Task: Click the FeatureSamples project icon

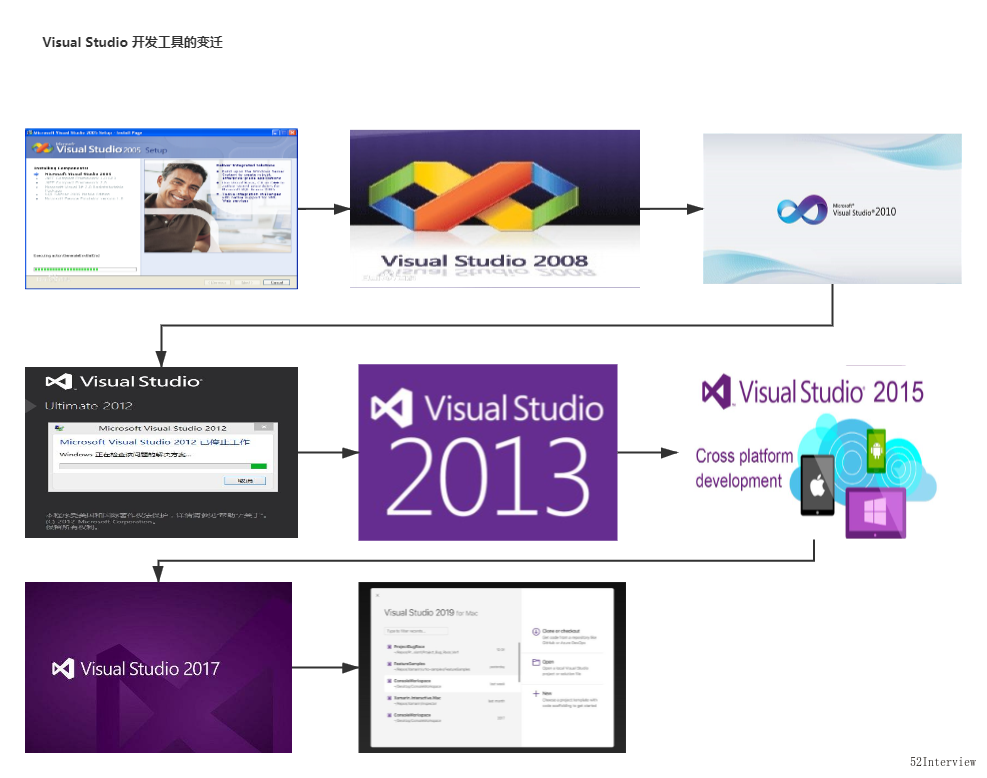Action: coord(390,664)
